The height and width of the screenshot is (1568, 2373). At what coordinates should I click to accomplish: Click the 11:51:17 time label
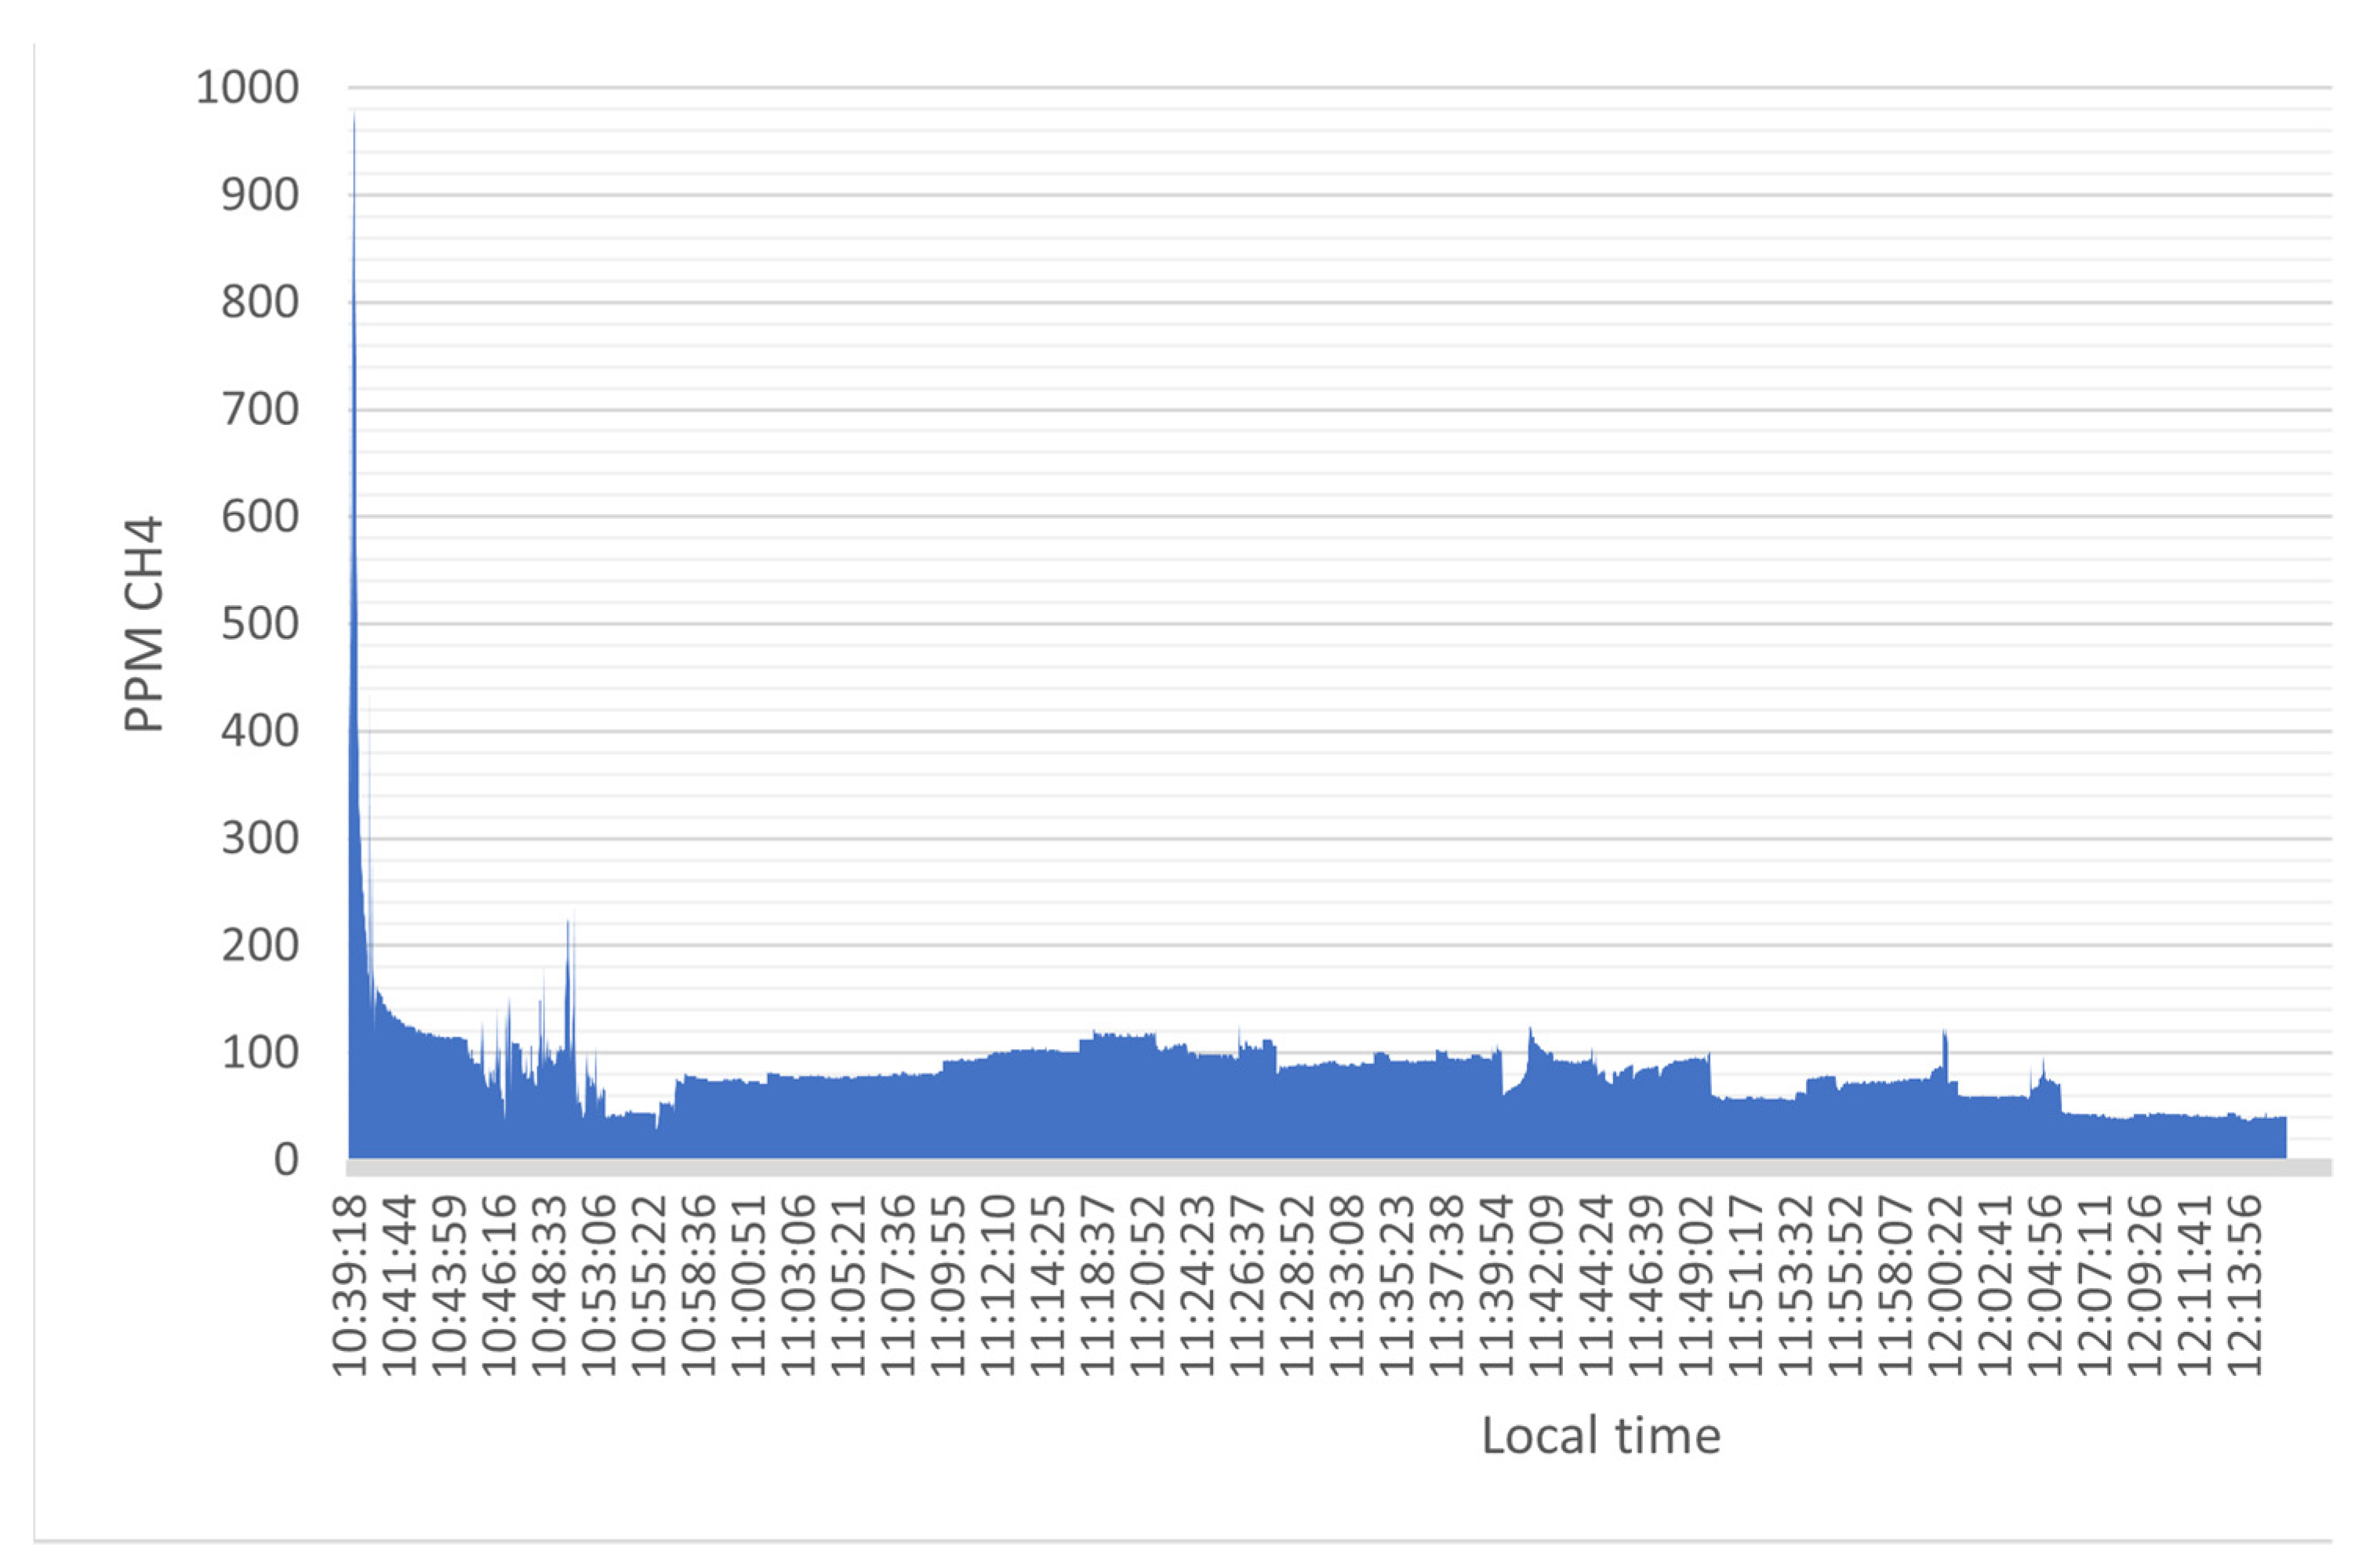tap(1747, 1284)
